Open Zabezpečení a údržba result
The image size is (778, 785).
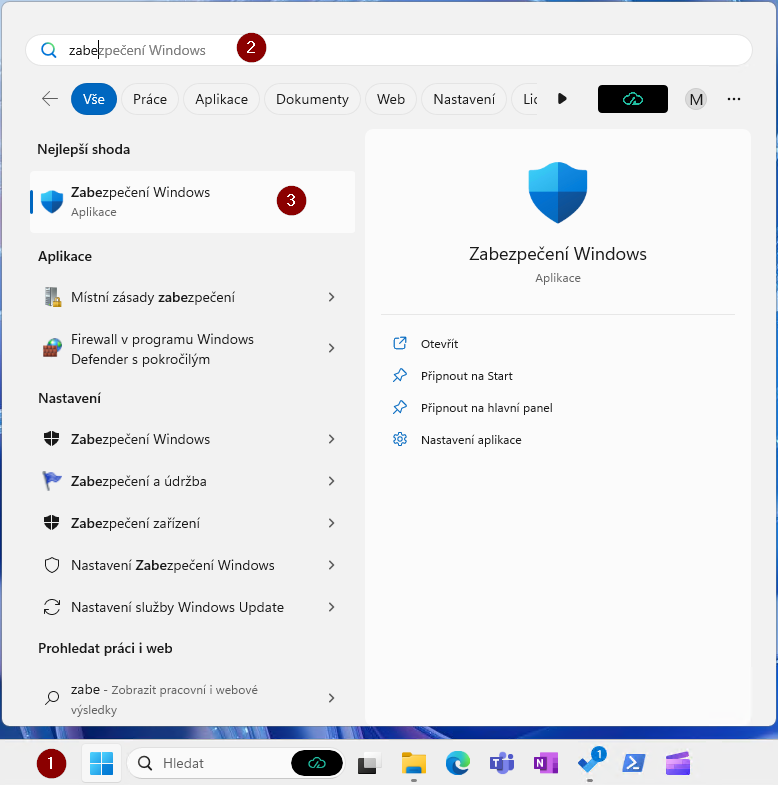(x=193, y=481)
